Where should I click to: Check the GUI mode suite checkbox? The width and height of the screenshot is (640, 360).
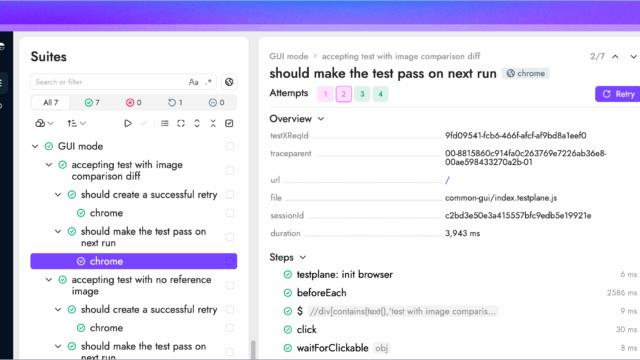coord(230,146)
